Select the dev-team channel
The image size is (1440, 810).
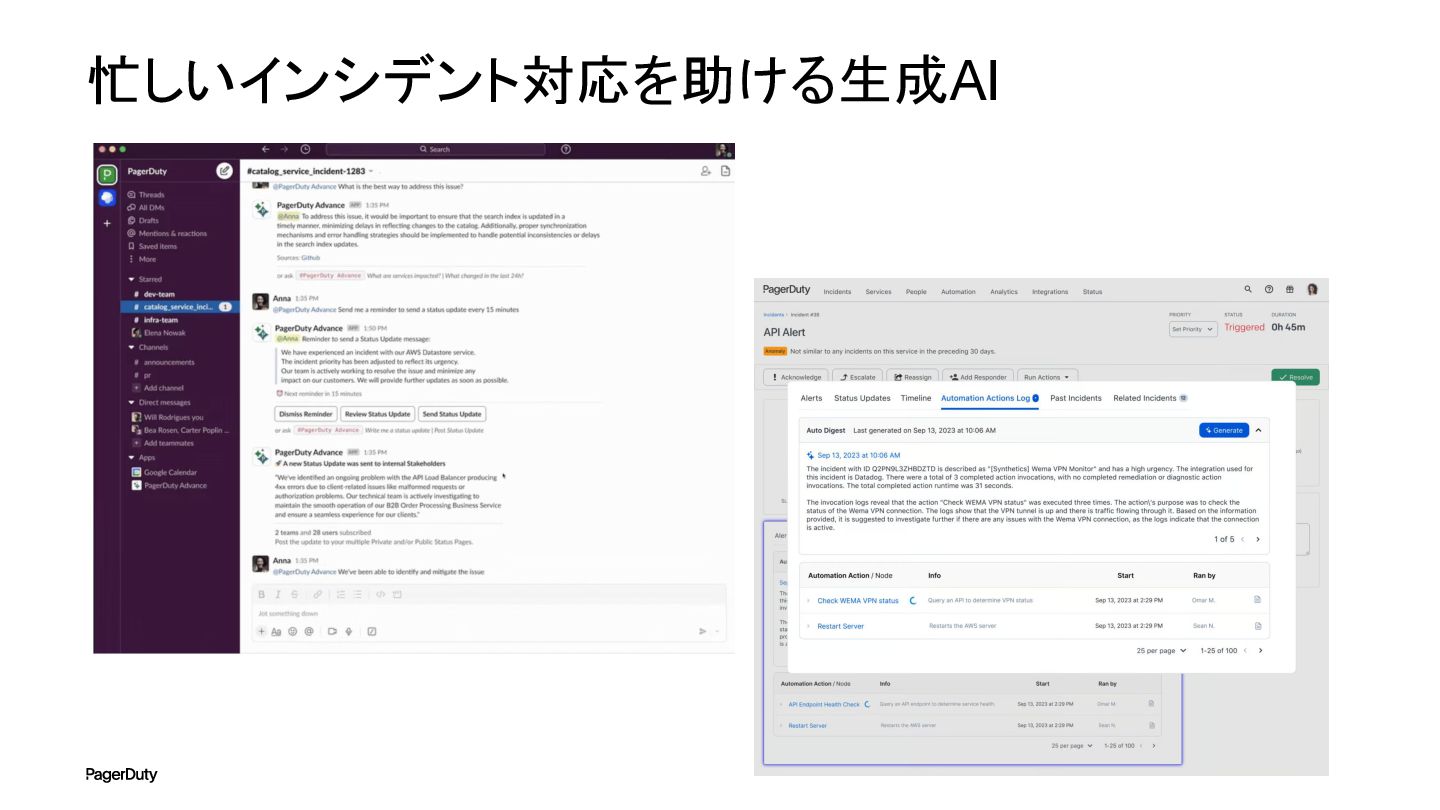158,294
